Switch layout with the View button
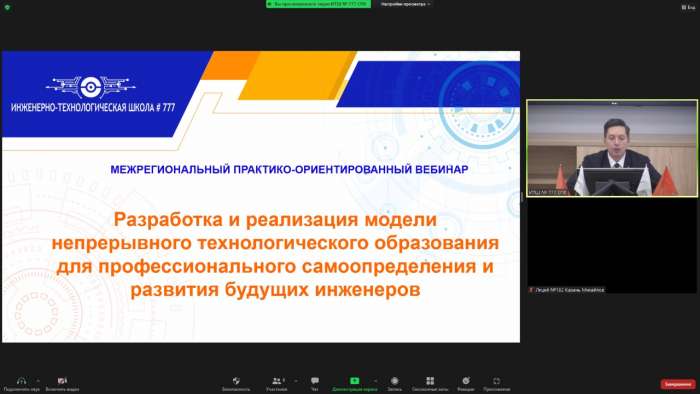The height and width of the screenshot is (394, 700). [688, 7]
